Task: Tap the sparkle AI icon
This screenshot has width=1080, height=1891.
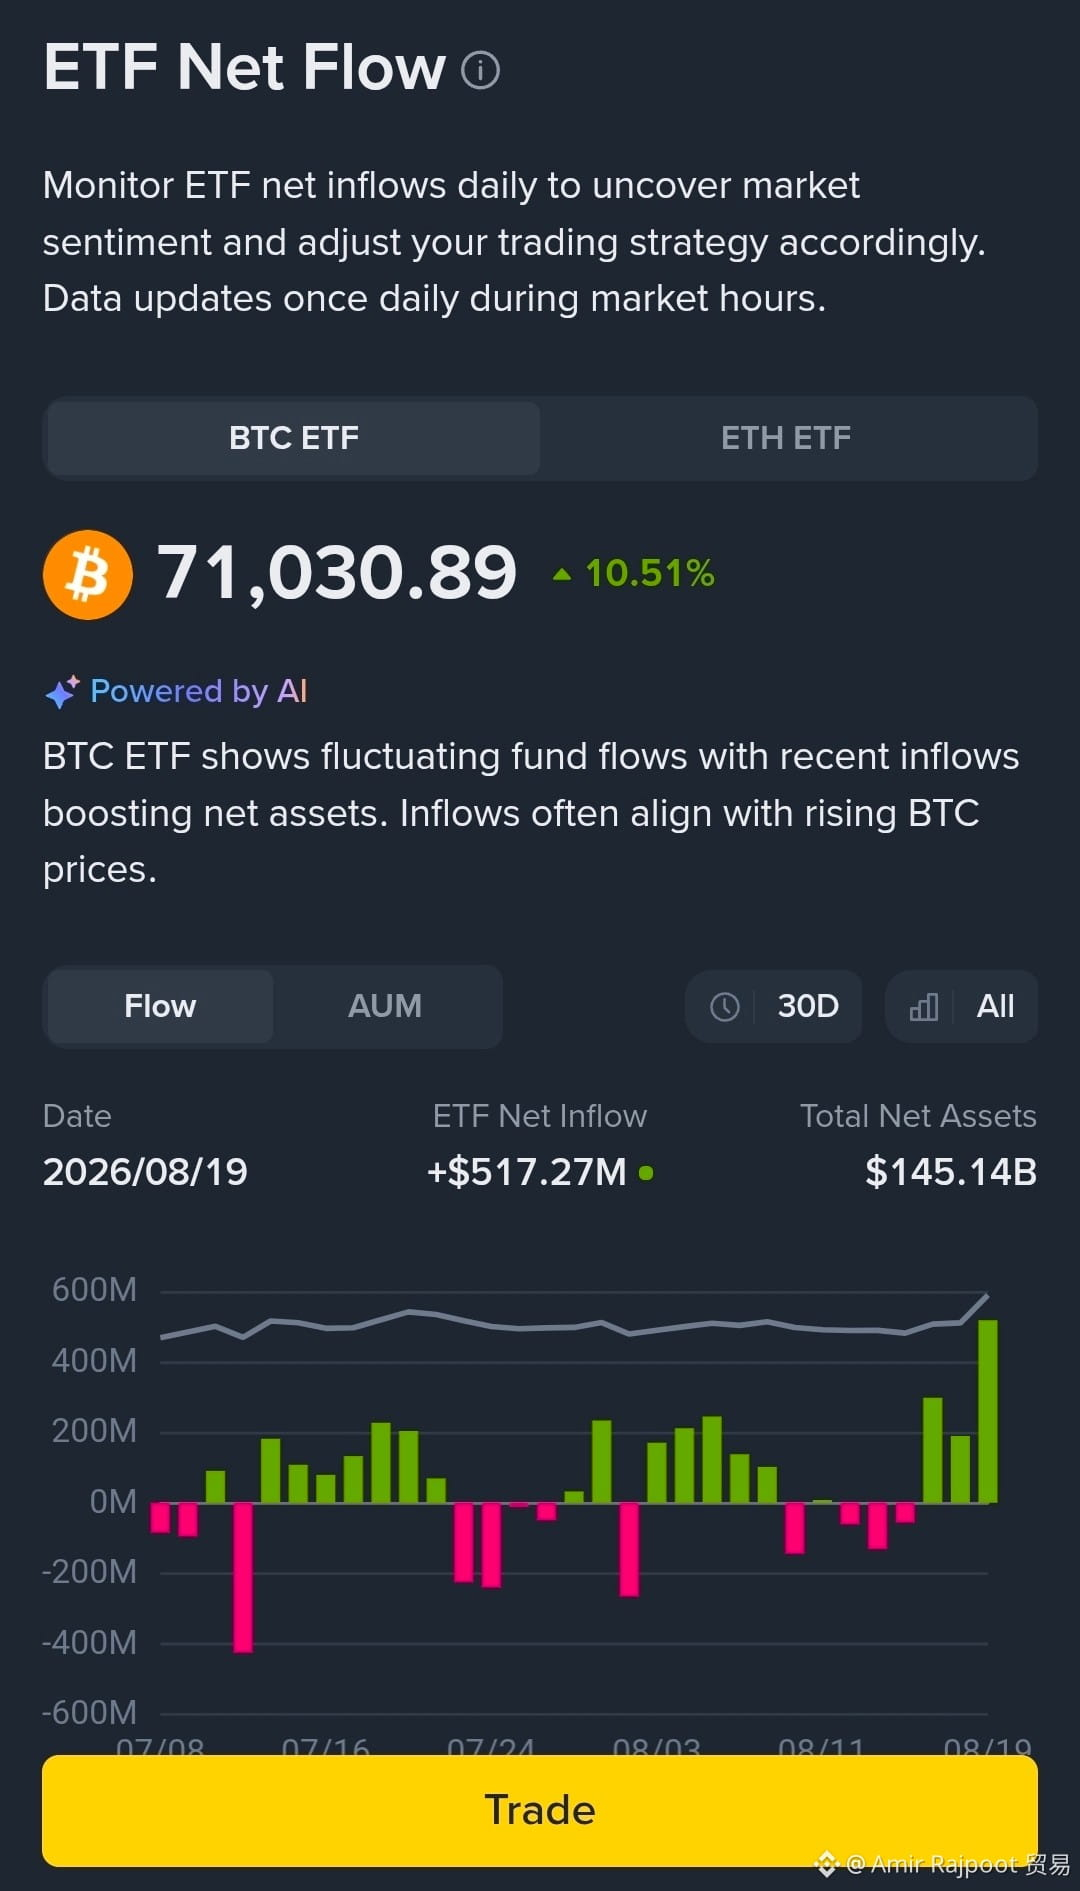Action: [62, 691]
